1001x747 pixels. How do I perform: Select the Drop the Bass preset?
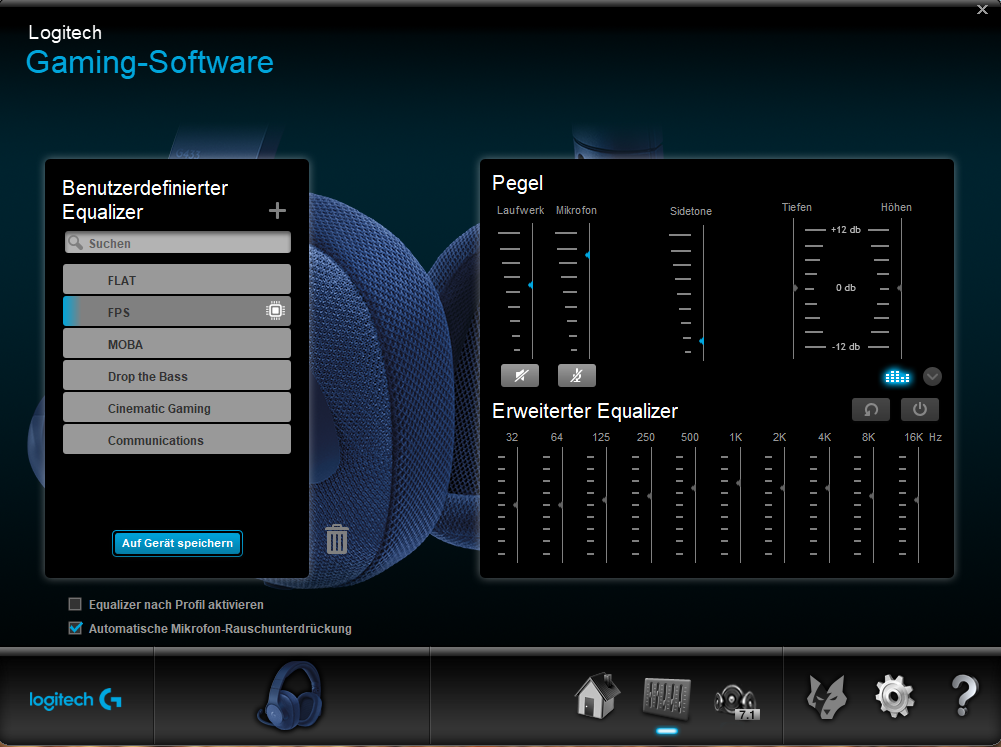(177, 375)
